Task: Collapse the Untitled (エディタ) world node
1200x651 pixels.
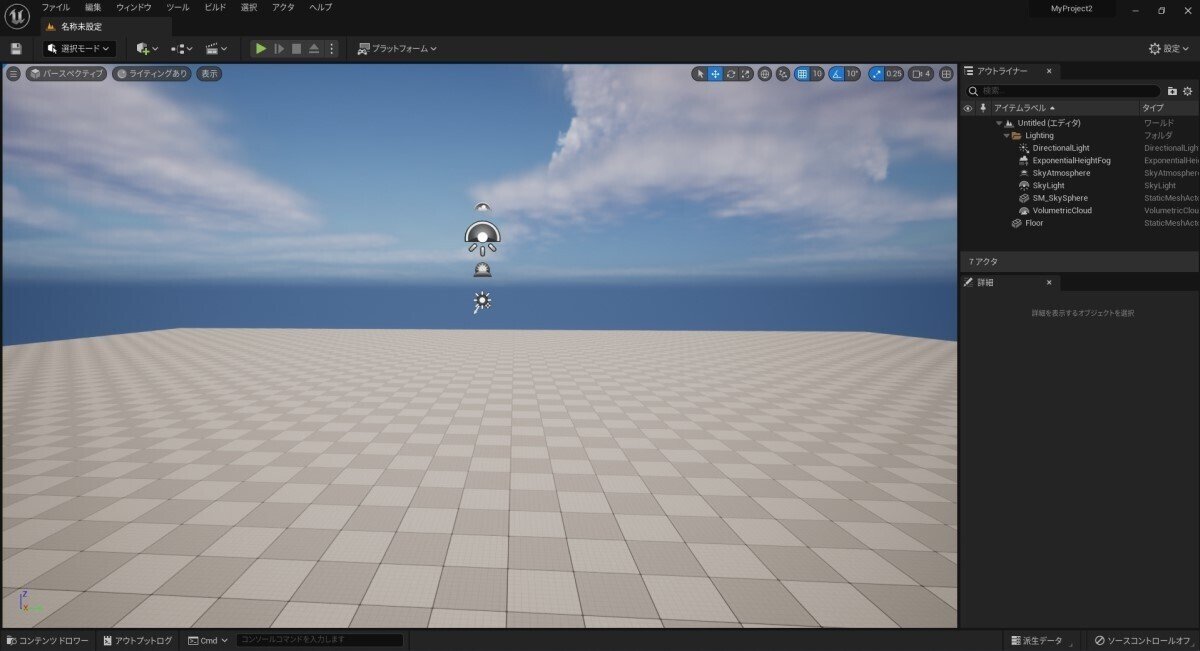Action: click(998, 123)
